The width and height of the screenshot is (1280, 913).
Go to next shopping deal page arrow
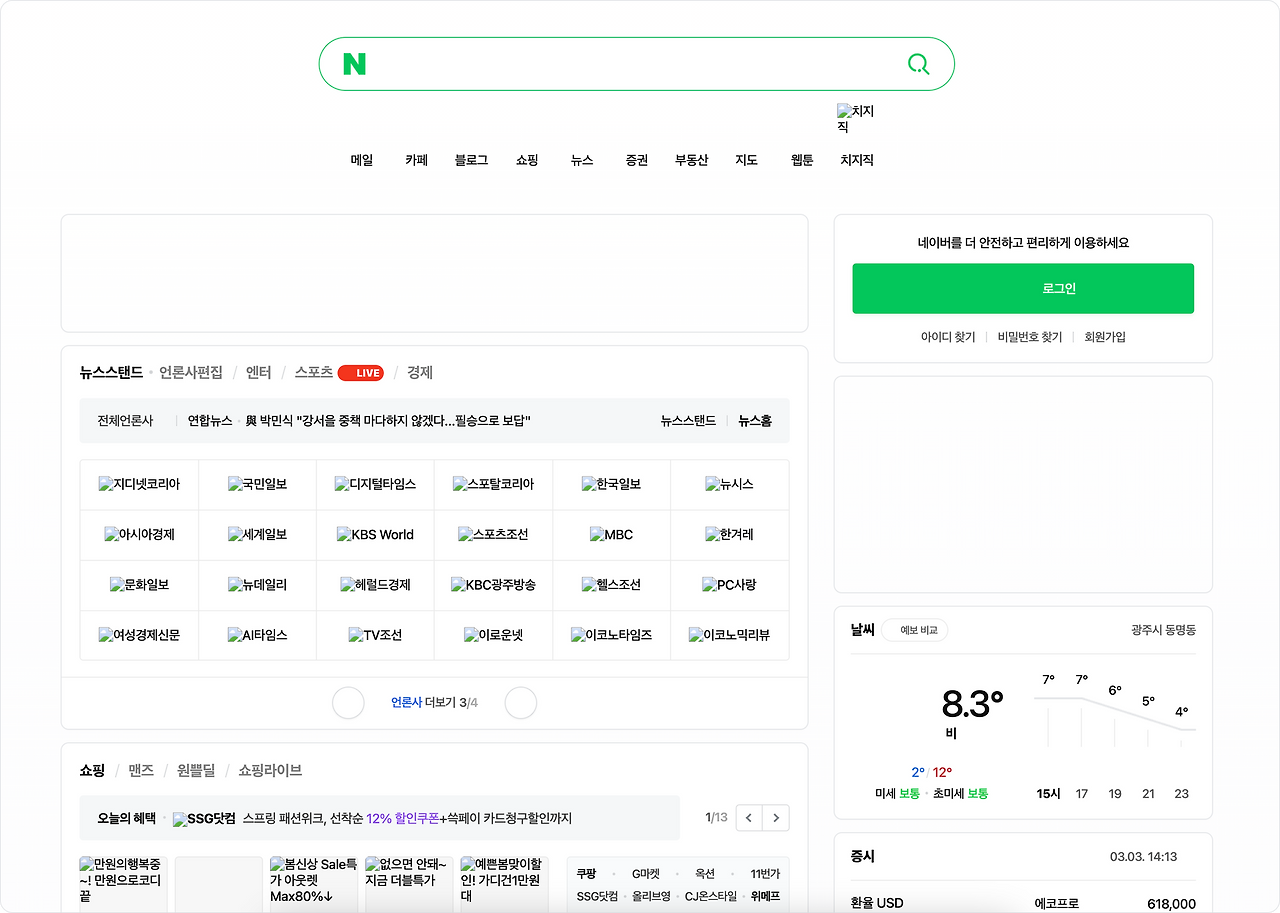[776, 818]
